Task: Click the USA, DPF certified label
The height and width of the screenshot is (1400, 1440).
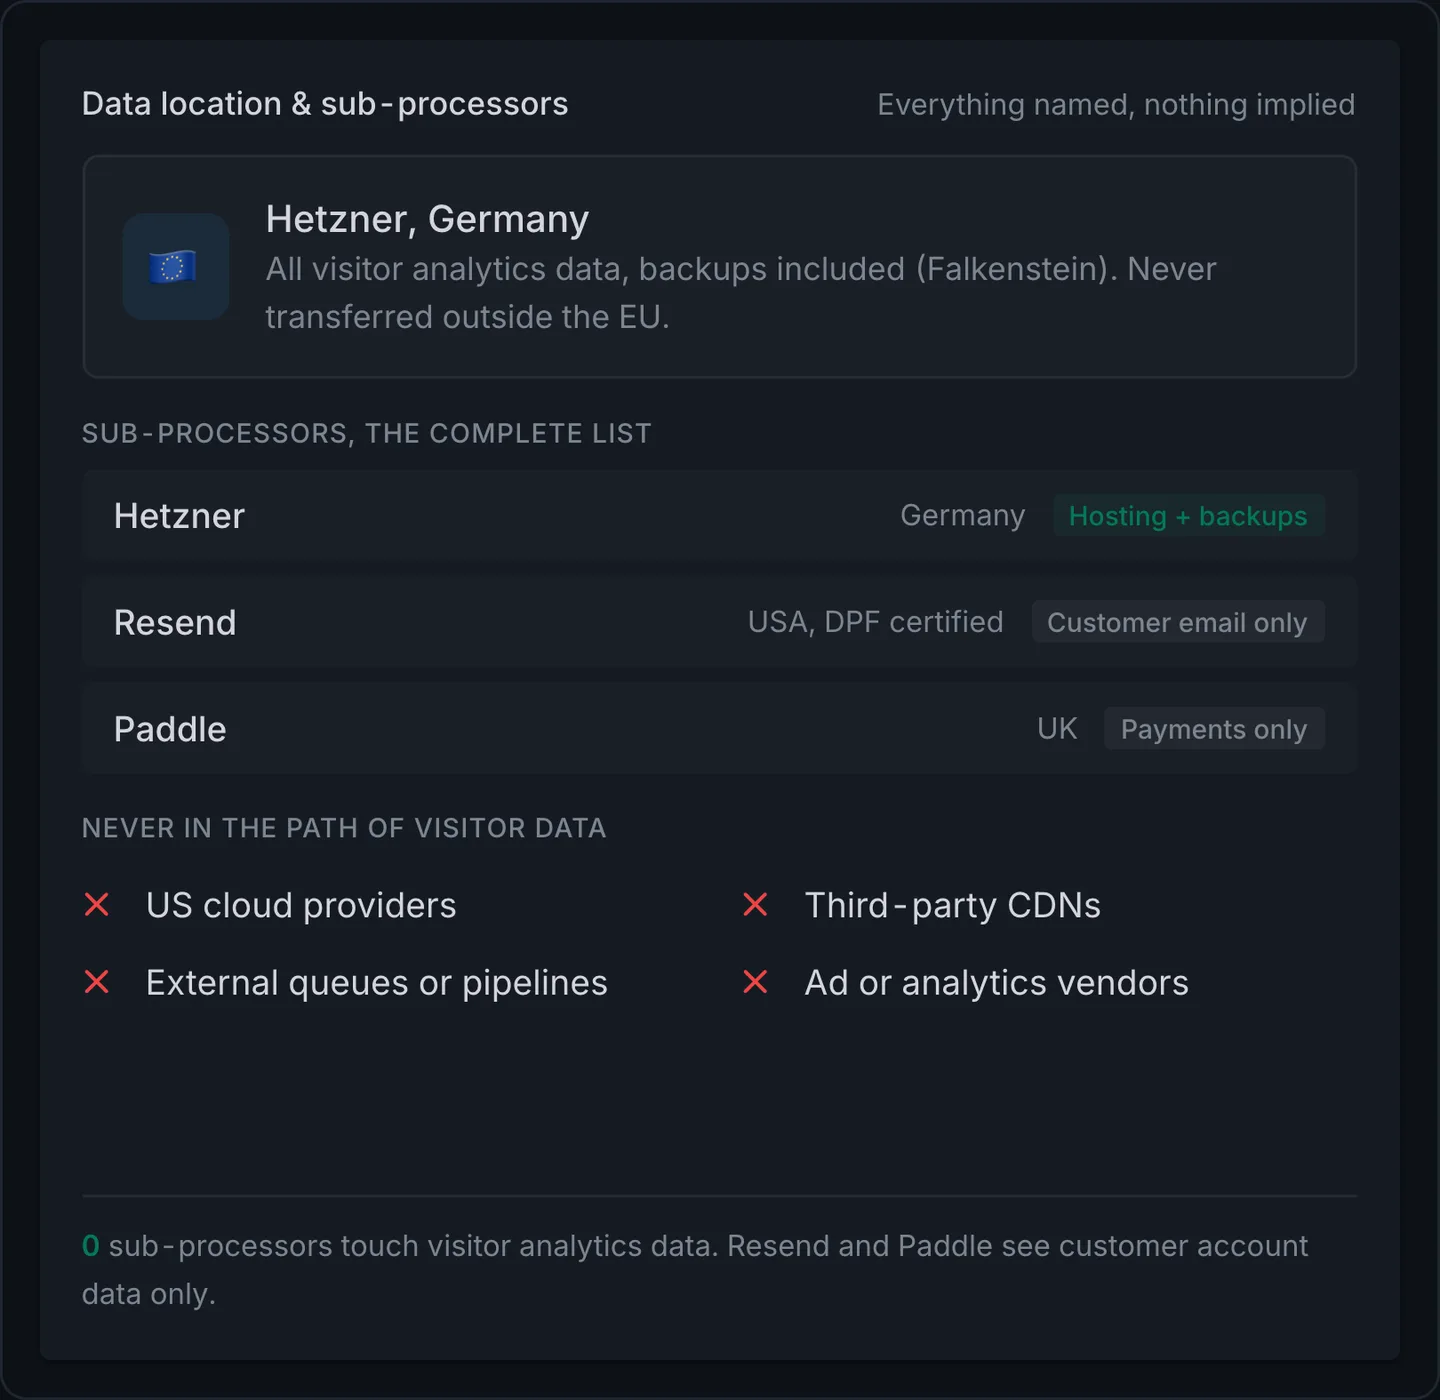Action: [875, 622]
